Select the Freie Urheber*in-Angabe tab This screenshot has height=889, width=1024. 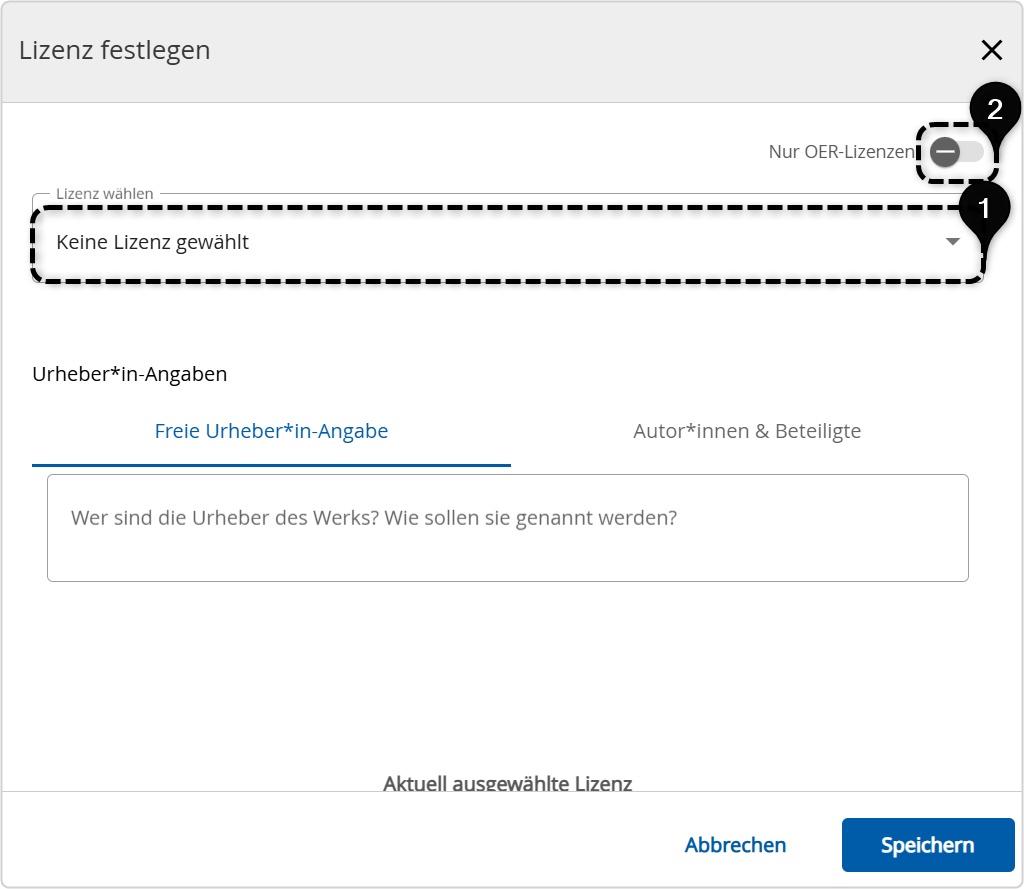[271, 430]
